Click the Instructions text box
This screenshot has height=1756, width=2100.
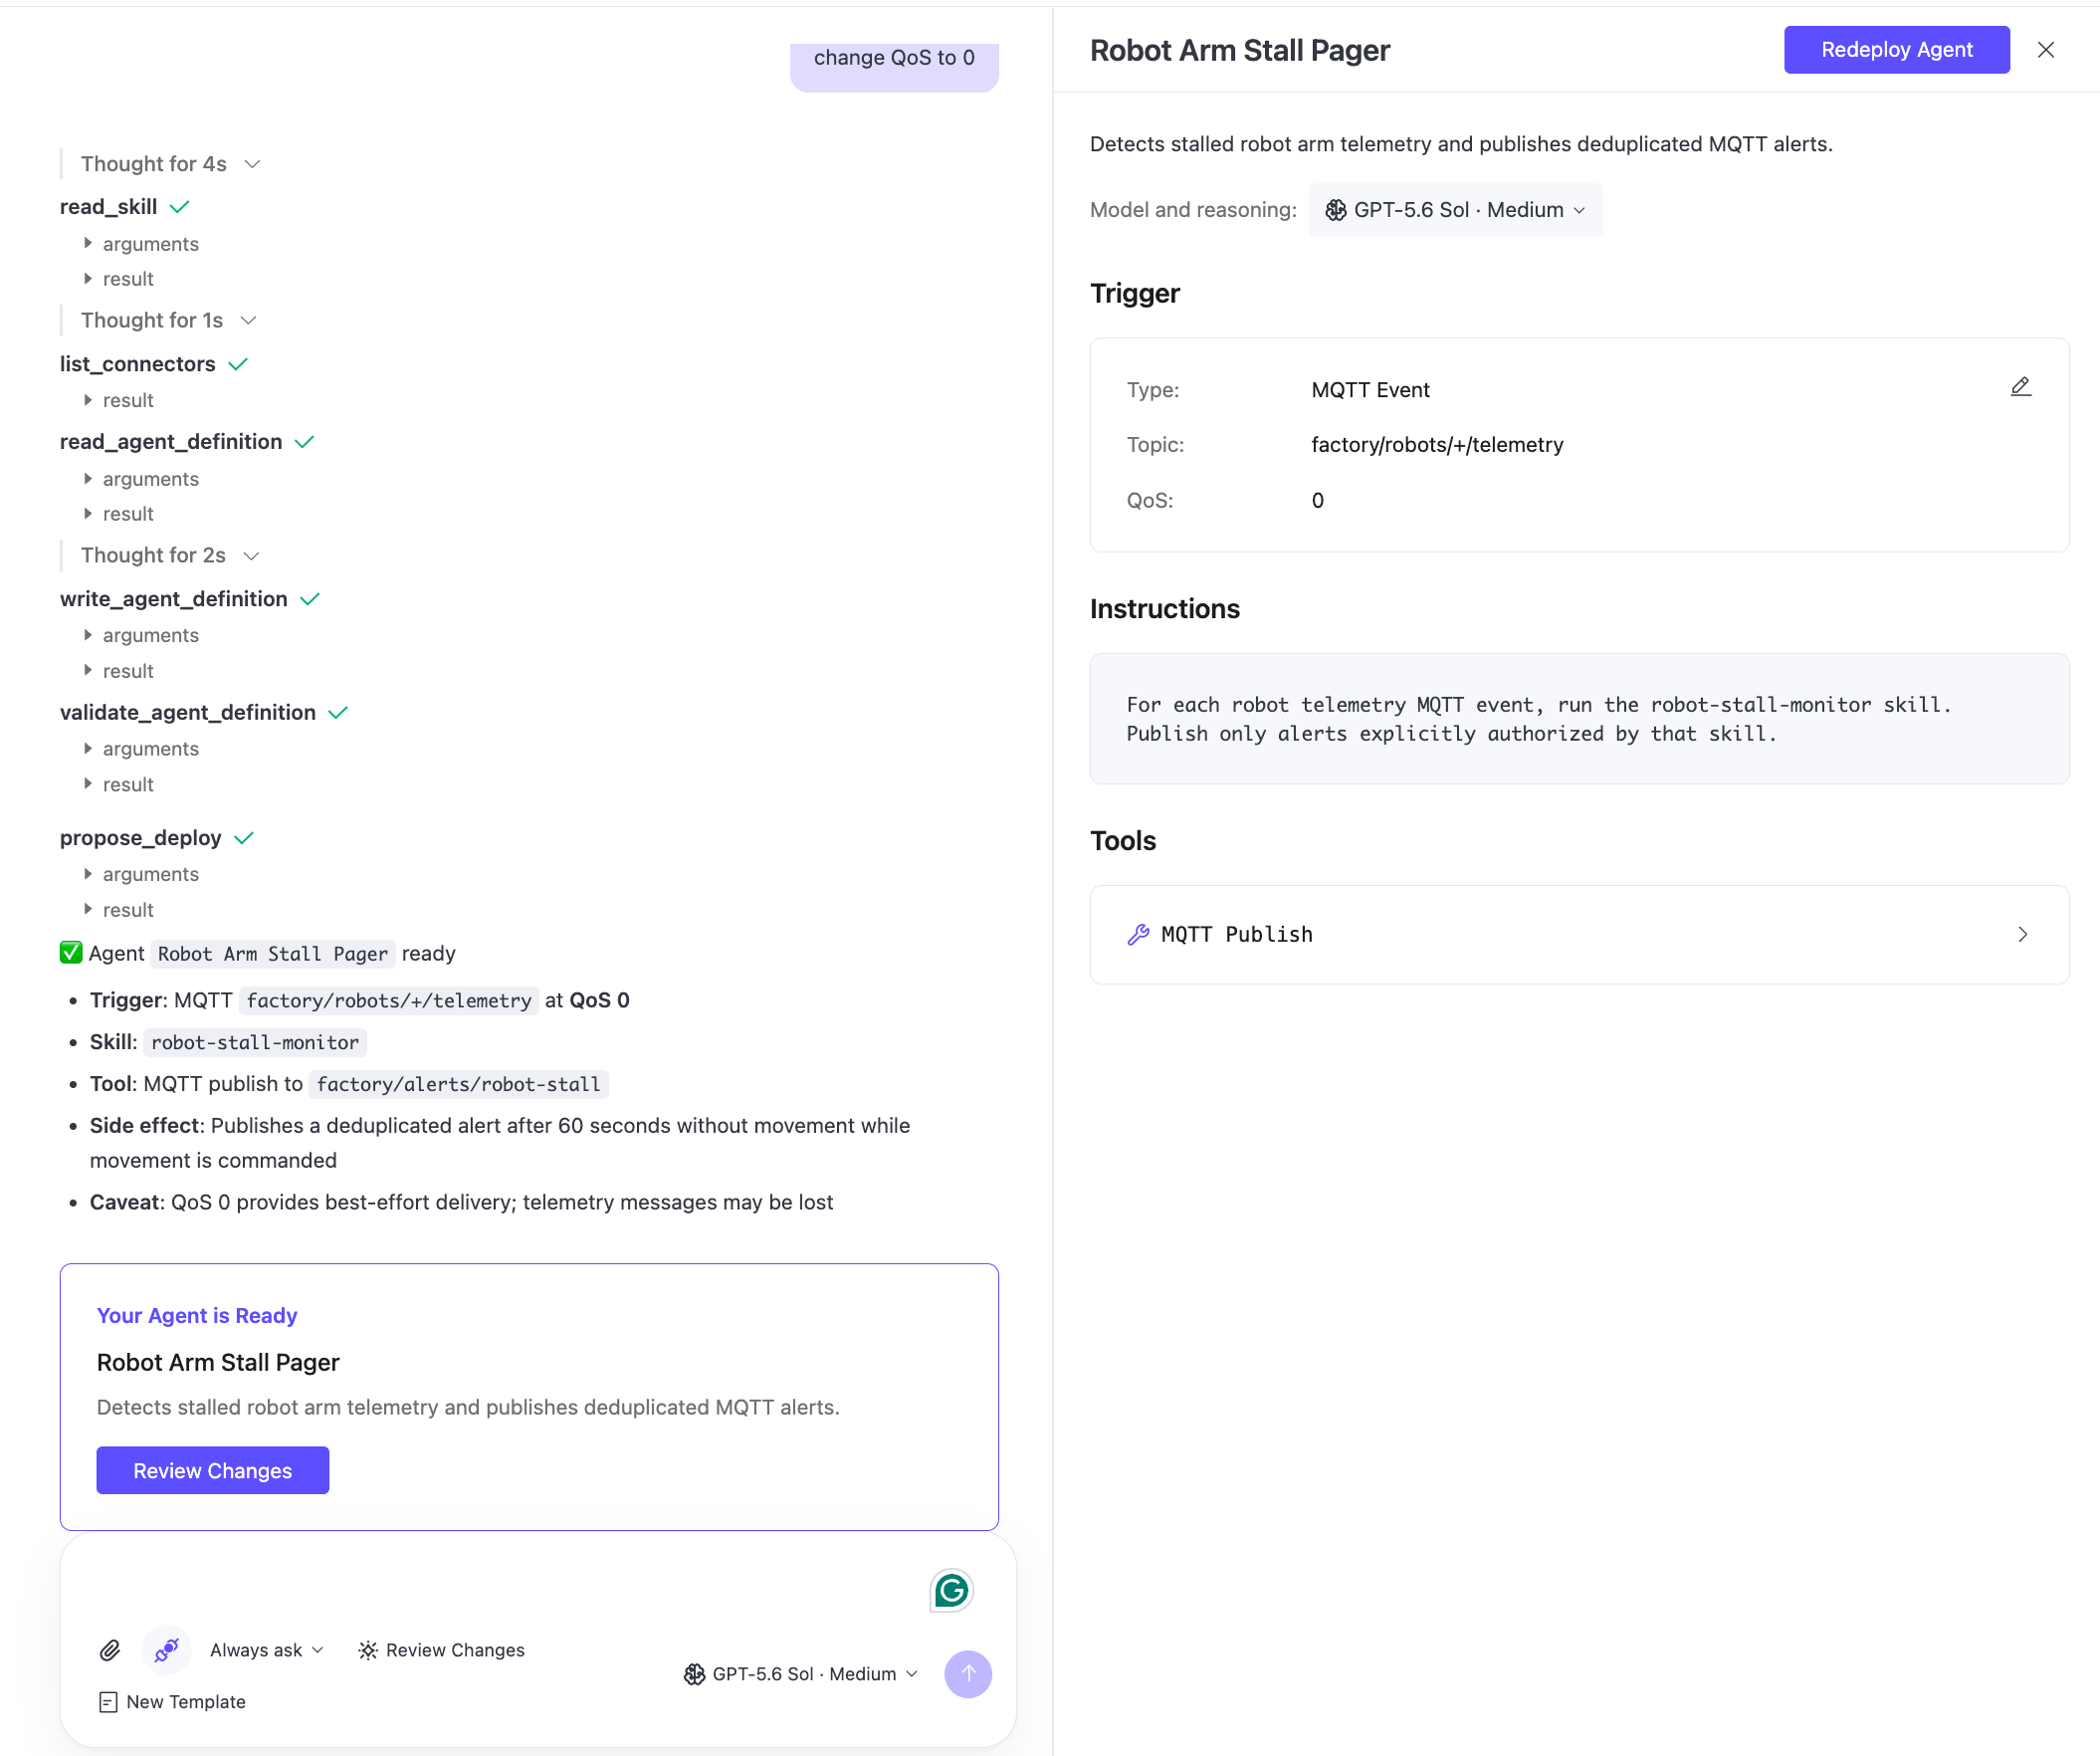[1579, 719]
